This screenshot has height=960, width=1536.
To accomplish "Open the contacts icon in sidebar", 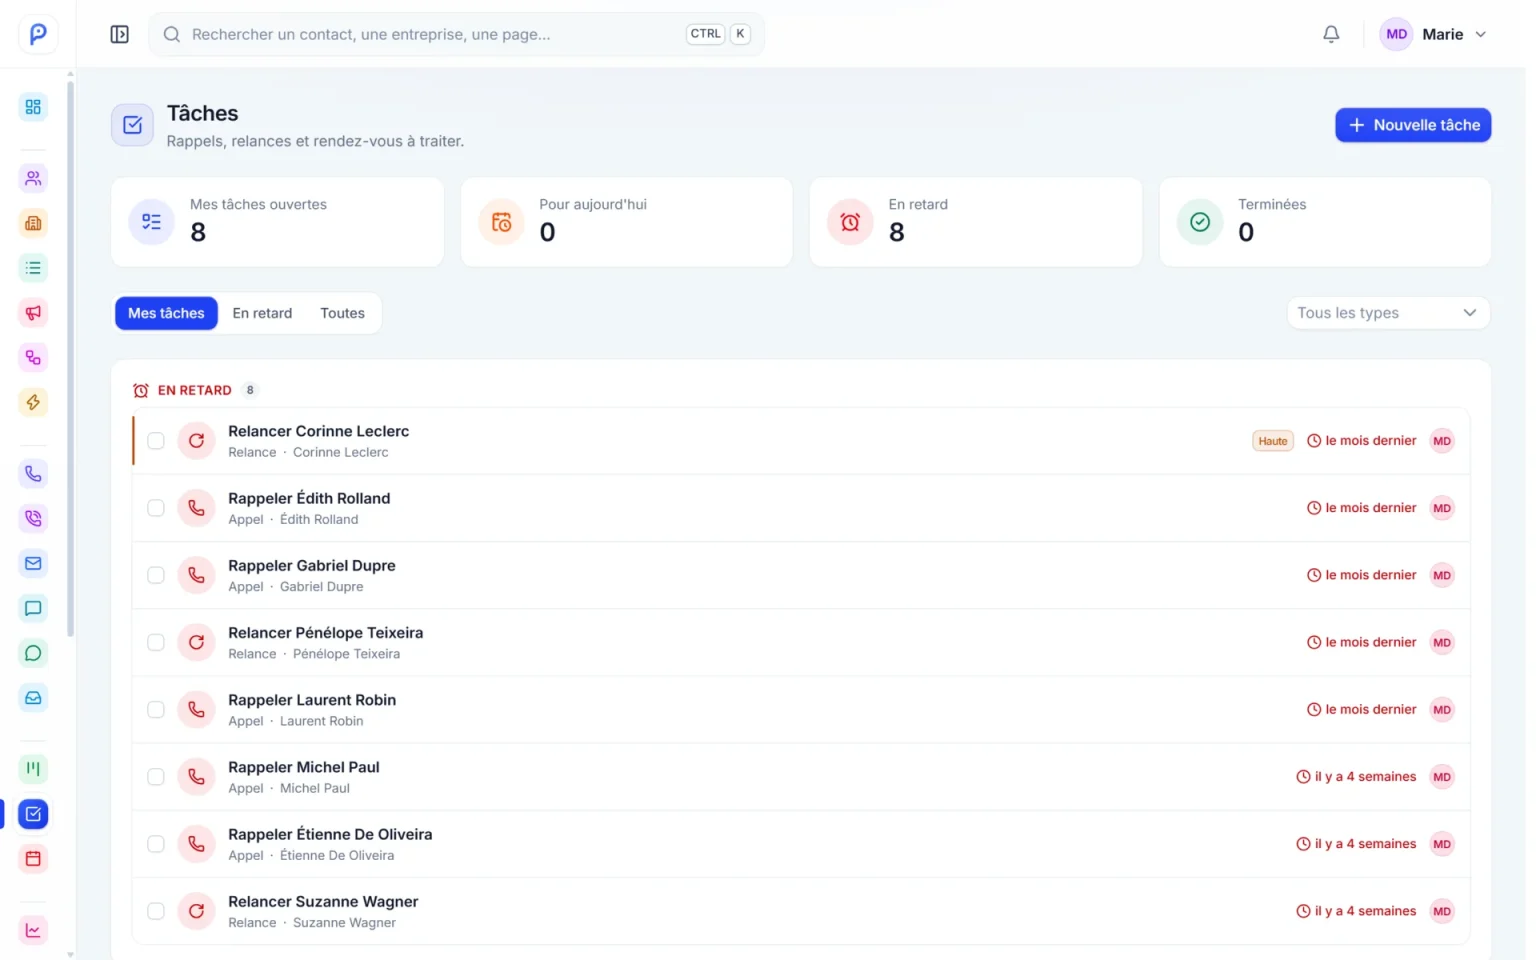I will point(33,178).
